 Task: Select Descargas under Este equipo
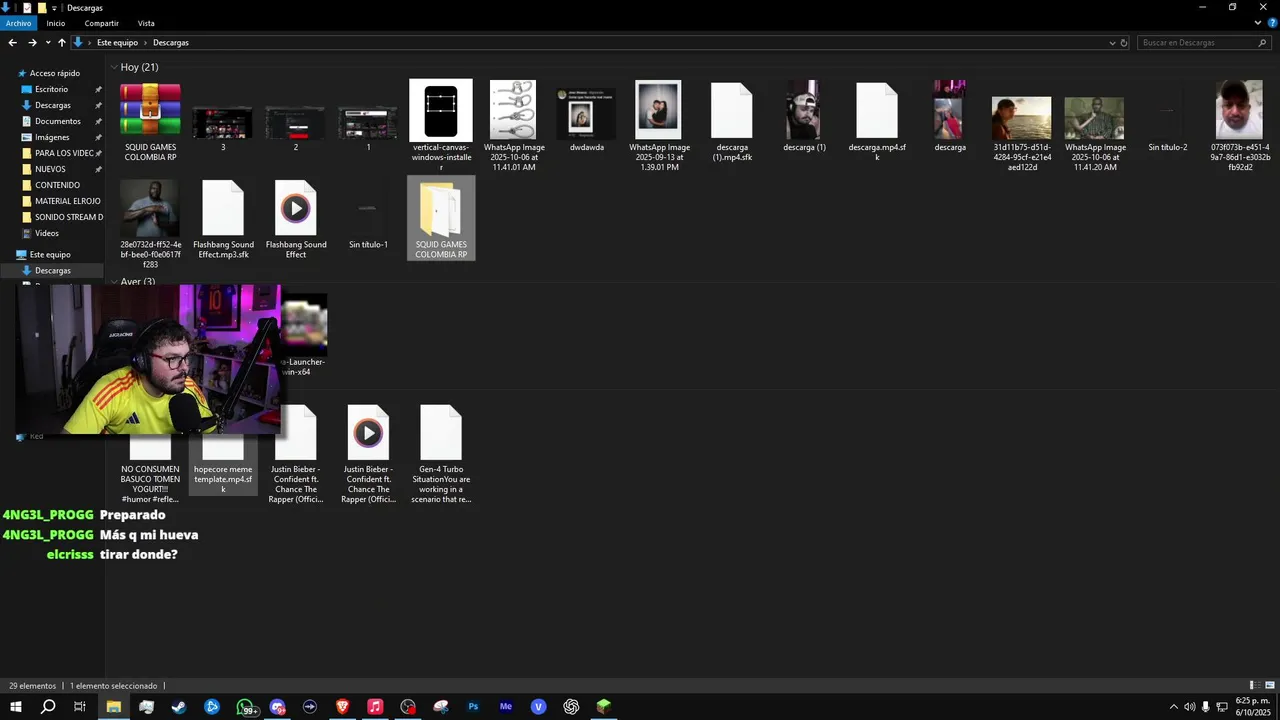pos(52,270)
